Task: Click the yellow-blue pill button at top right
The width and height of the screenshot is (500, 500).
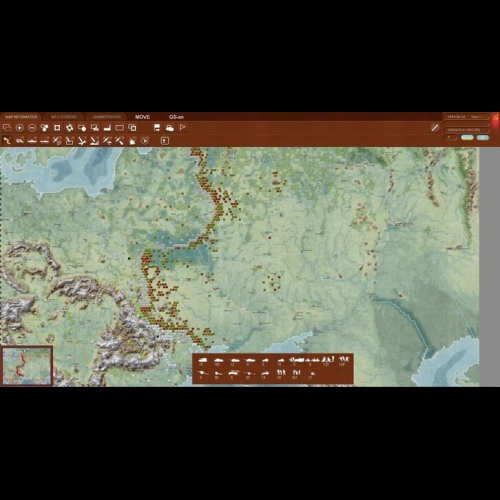Action: [467, 137]
